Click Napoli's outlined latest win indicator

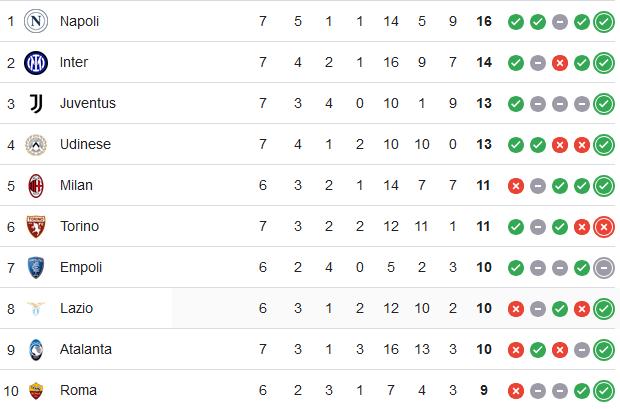click(604, 22)
